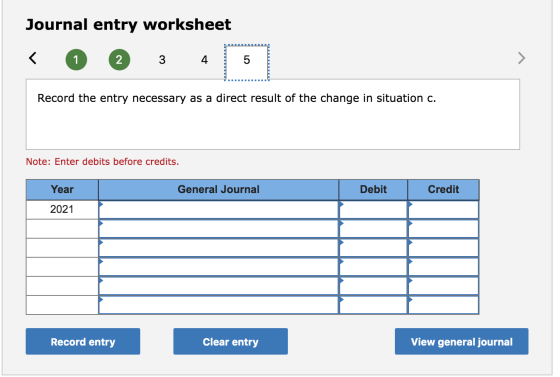Screen dimensions: 560x377
Task: Open journal entry step 1
Action: point(76,60)
